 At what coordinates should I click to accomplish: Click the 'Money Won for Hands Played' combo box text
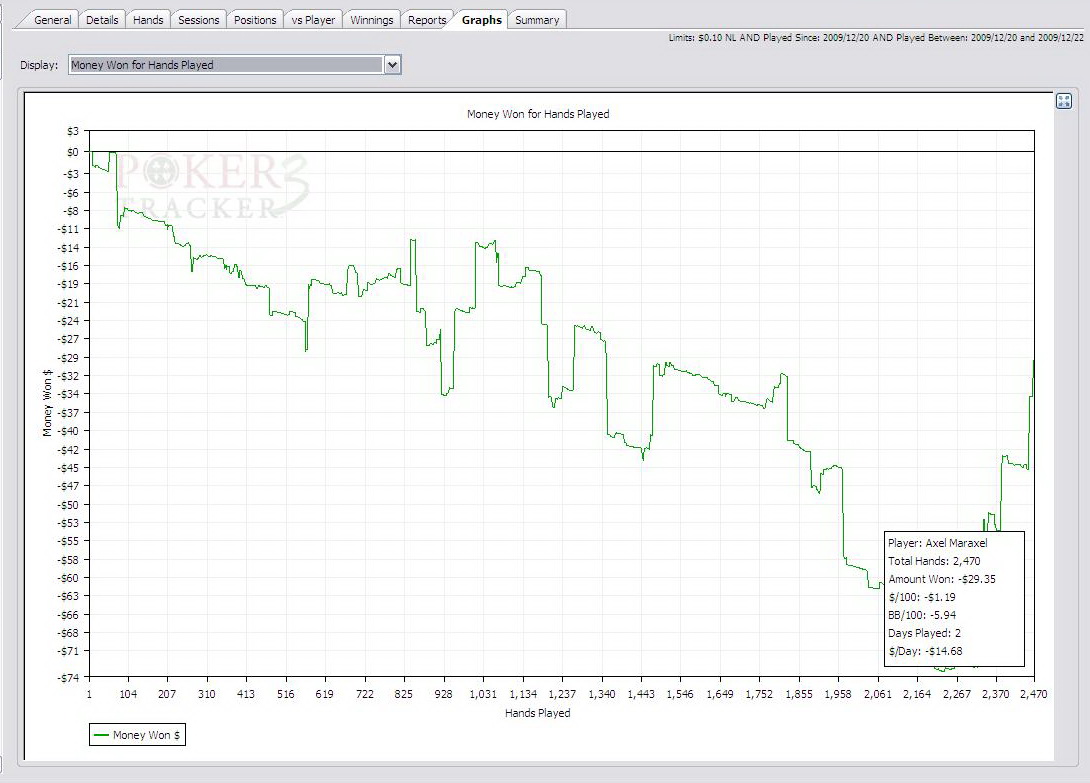pos(225,65)
